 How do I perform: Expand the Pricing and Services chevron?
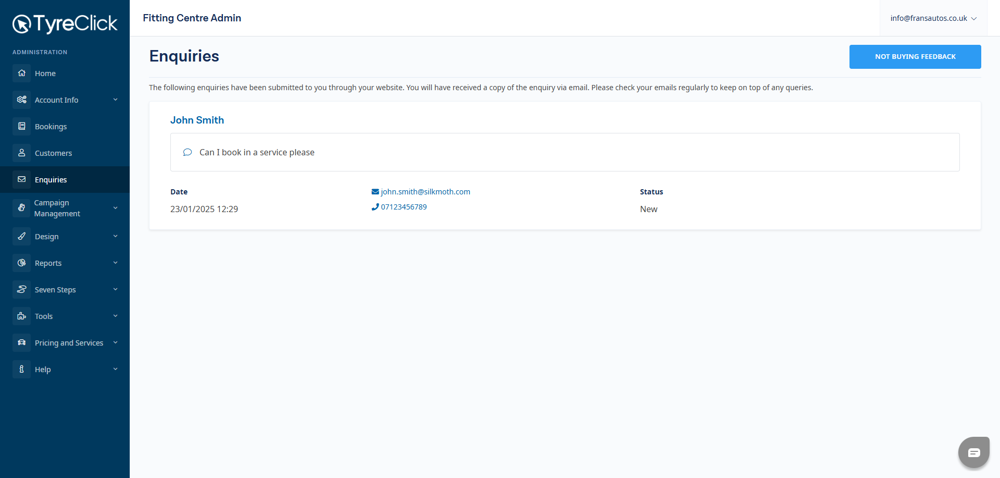point(115,343)
